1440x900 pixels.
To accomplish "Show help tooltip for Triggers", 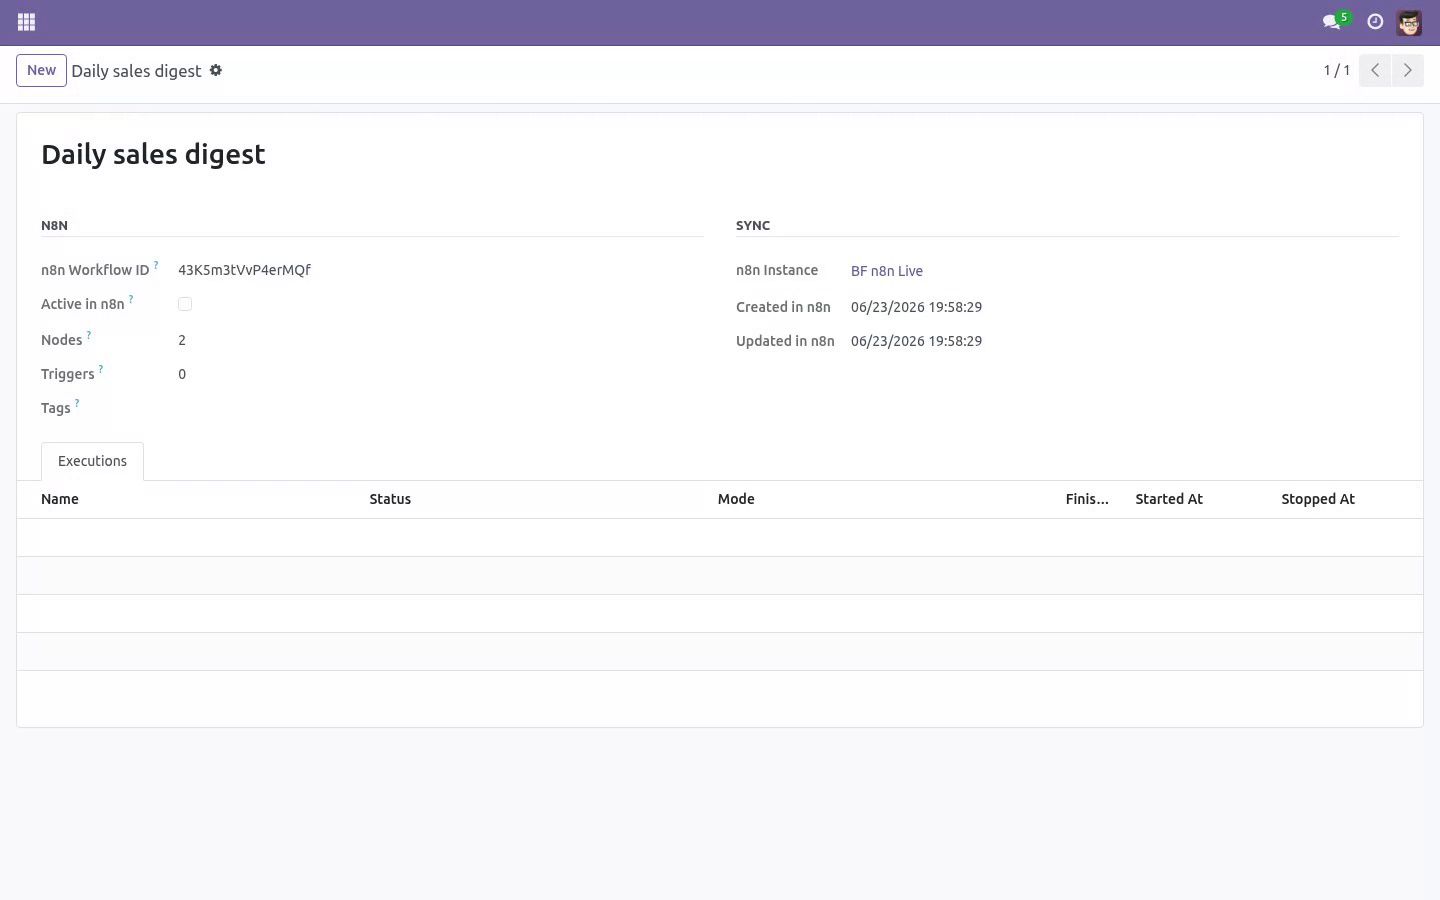I will point(101,370).
